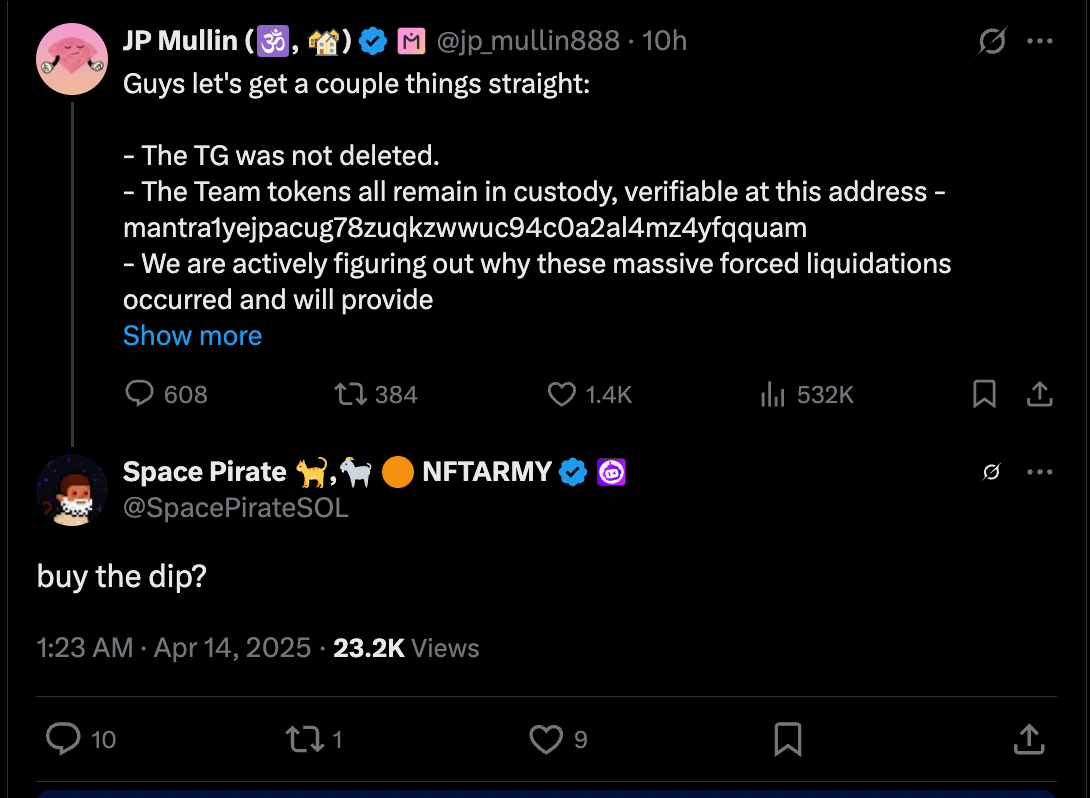Screen dimensions: 1090x798
Task: Bookmark JP Mullin's post
Action: [x=984, y=395]
